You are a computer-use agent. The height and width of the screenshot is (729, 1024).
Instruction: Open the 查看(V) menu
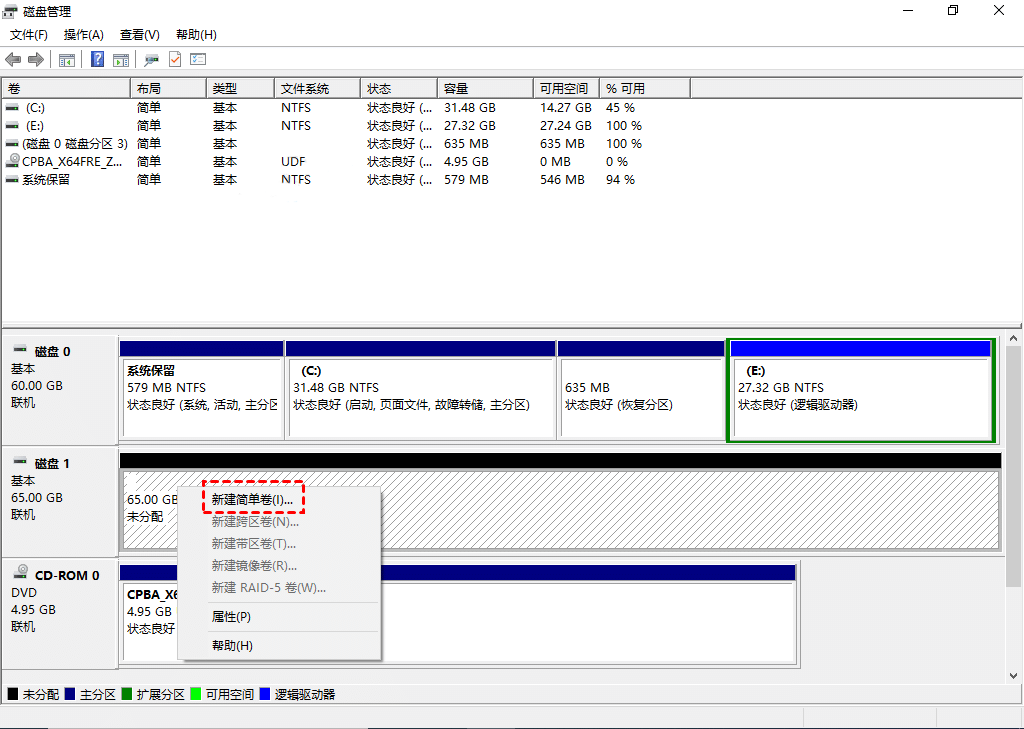138,34
